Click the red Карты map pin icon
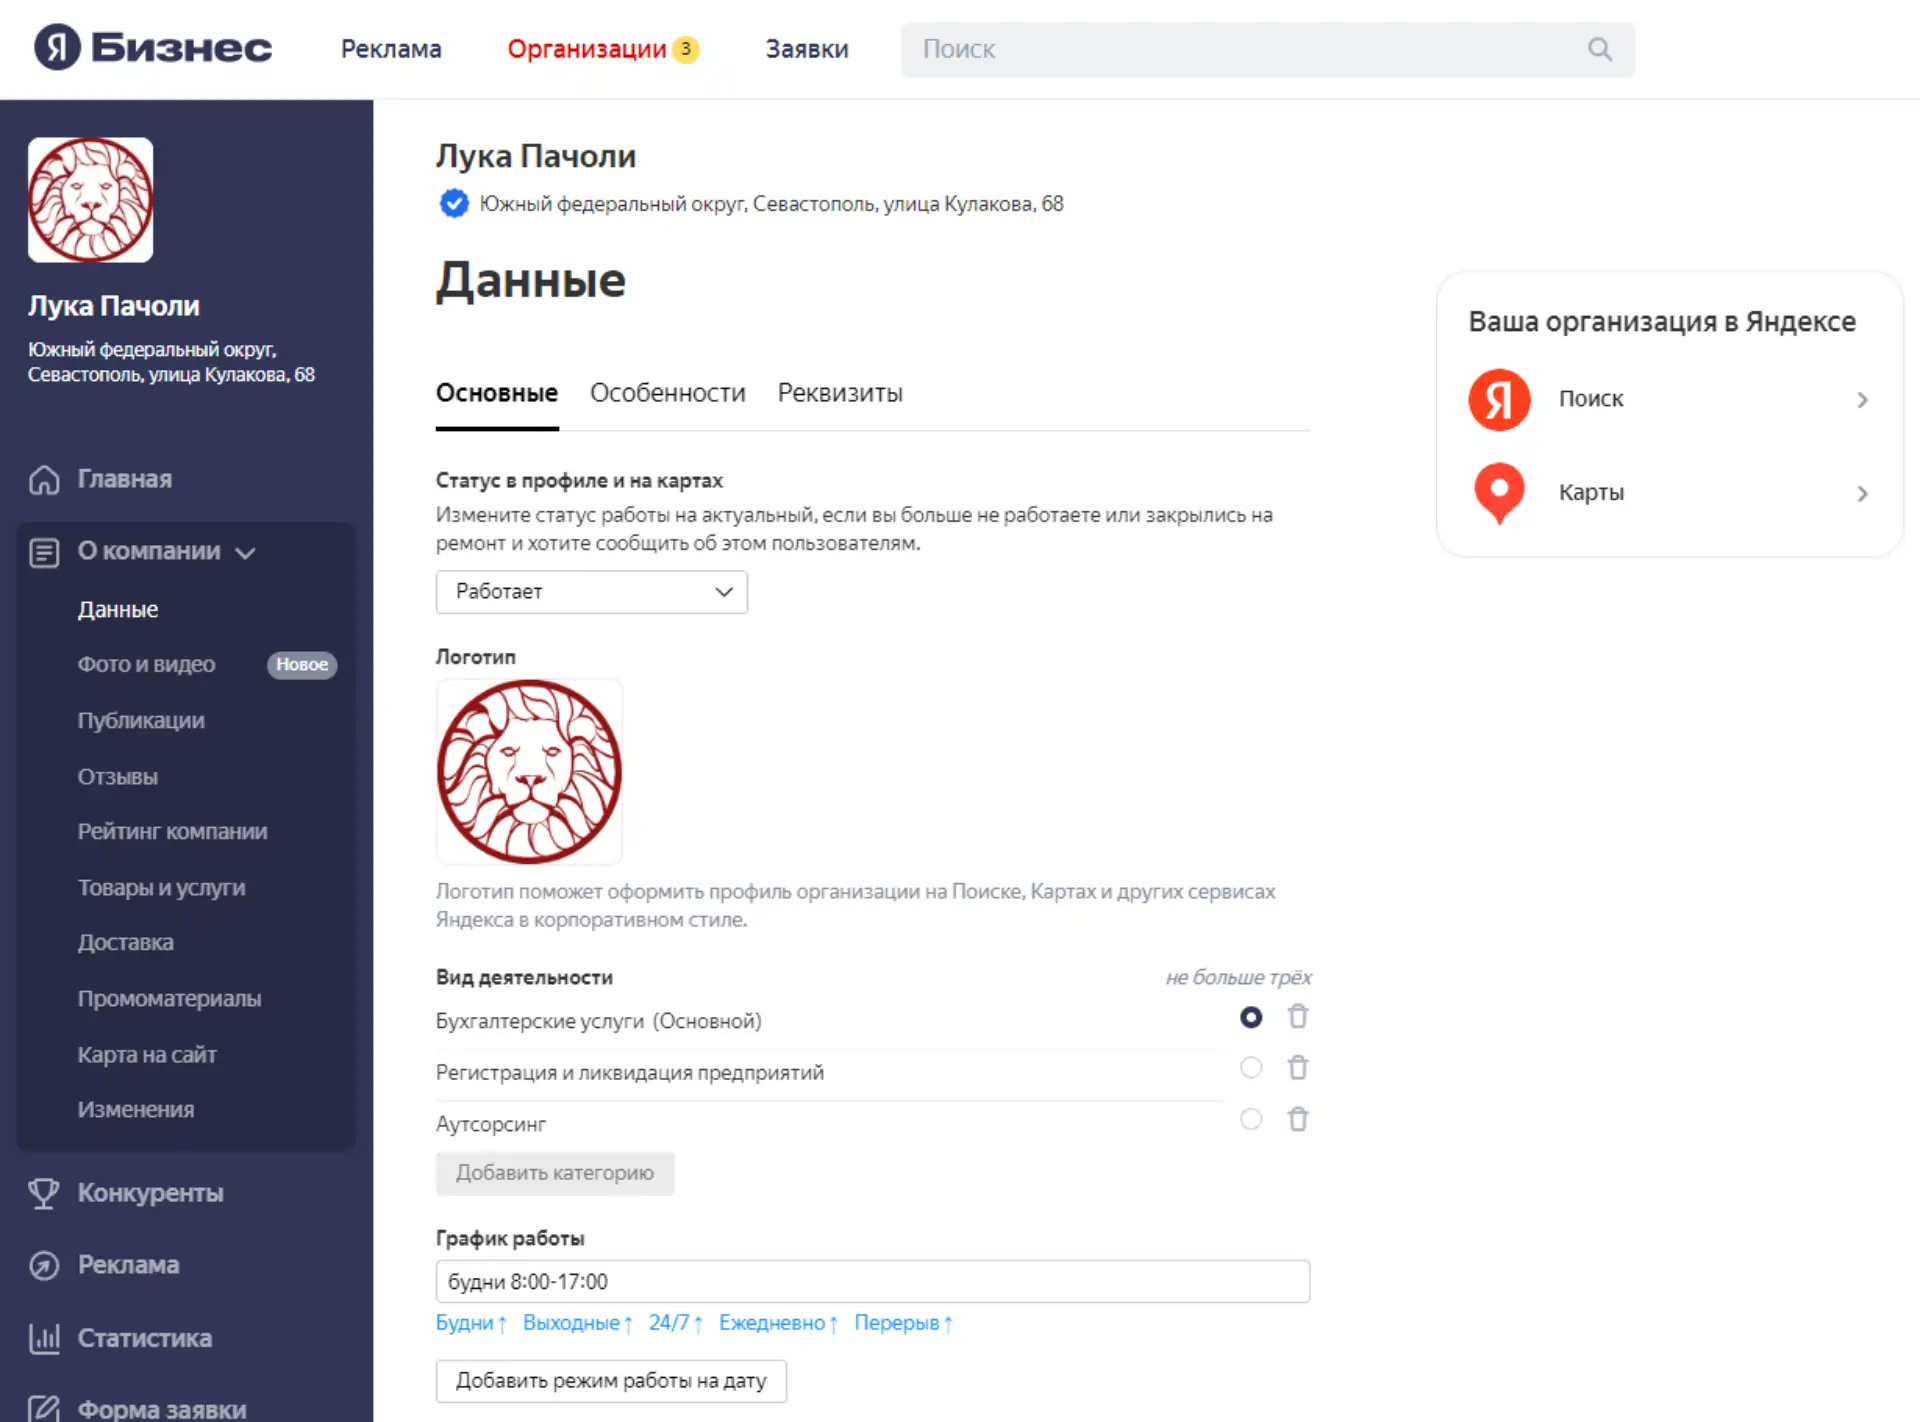1920x1422 pixels. 1499,493
